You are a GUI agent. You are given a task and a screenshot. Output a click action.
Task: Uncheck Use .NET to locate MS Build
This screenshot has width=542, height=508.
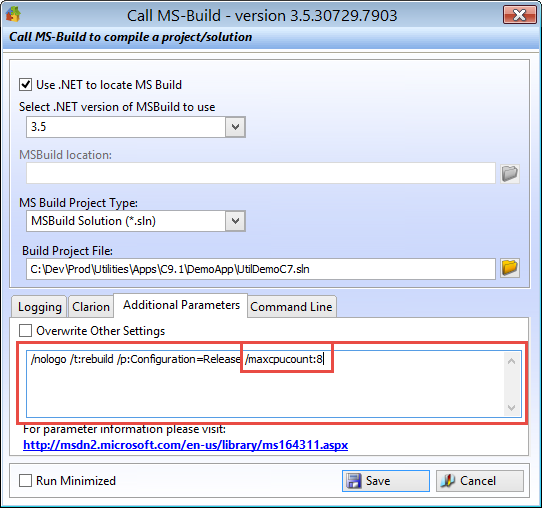click(x=26, y=85)
